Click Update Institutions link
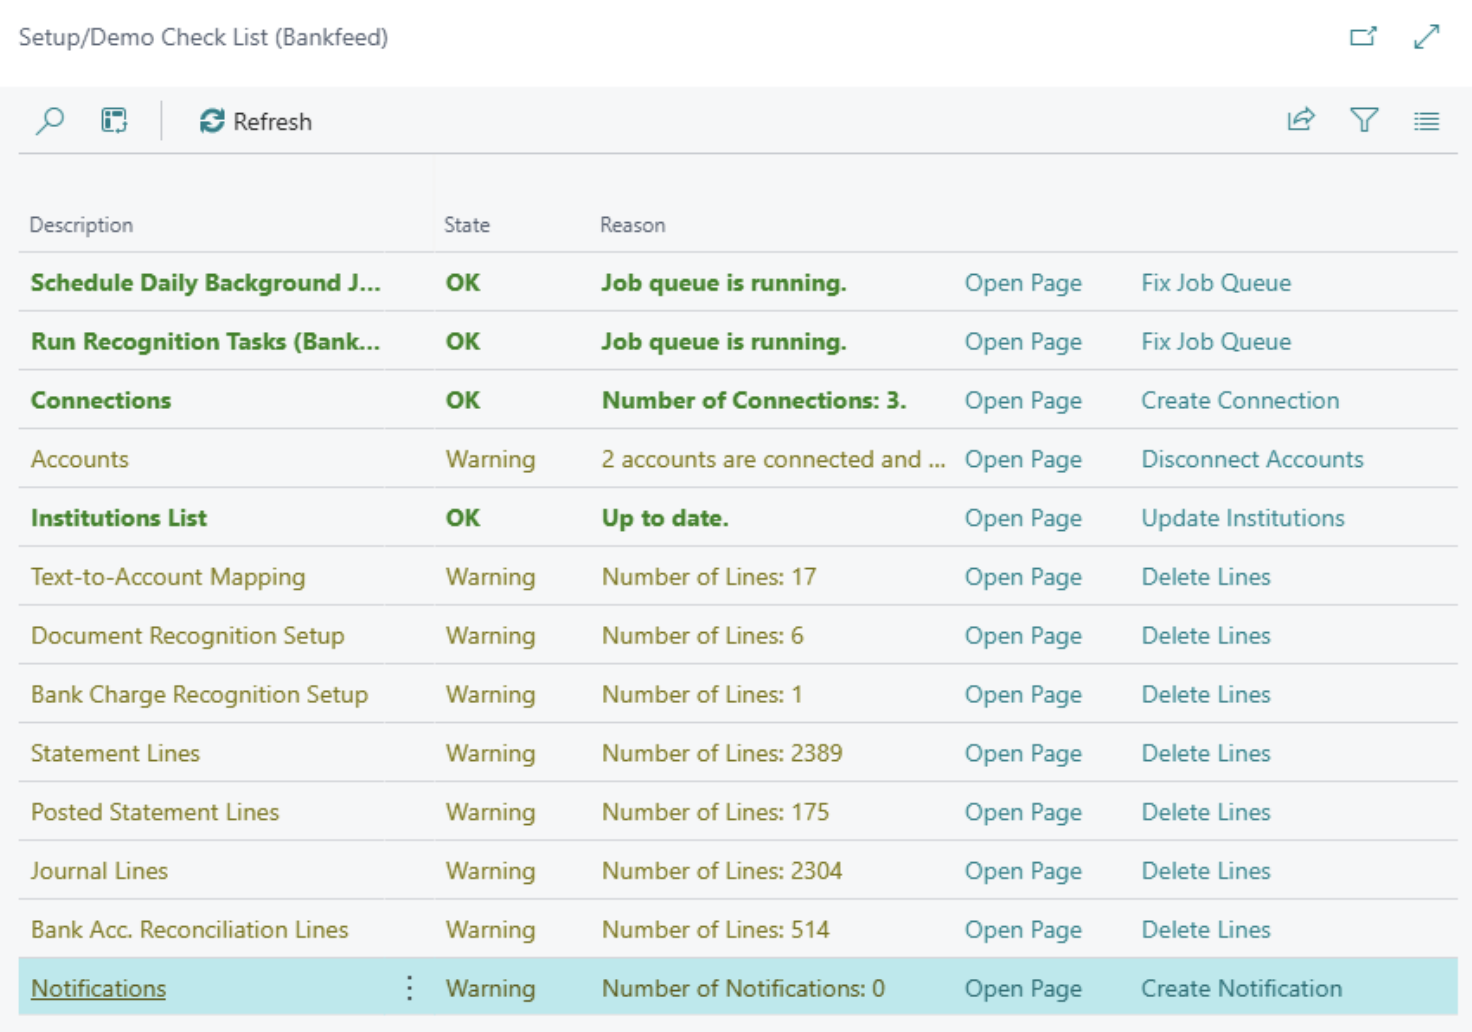The image size is (1472, 1032). (1243, 518)
